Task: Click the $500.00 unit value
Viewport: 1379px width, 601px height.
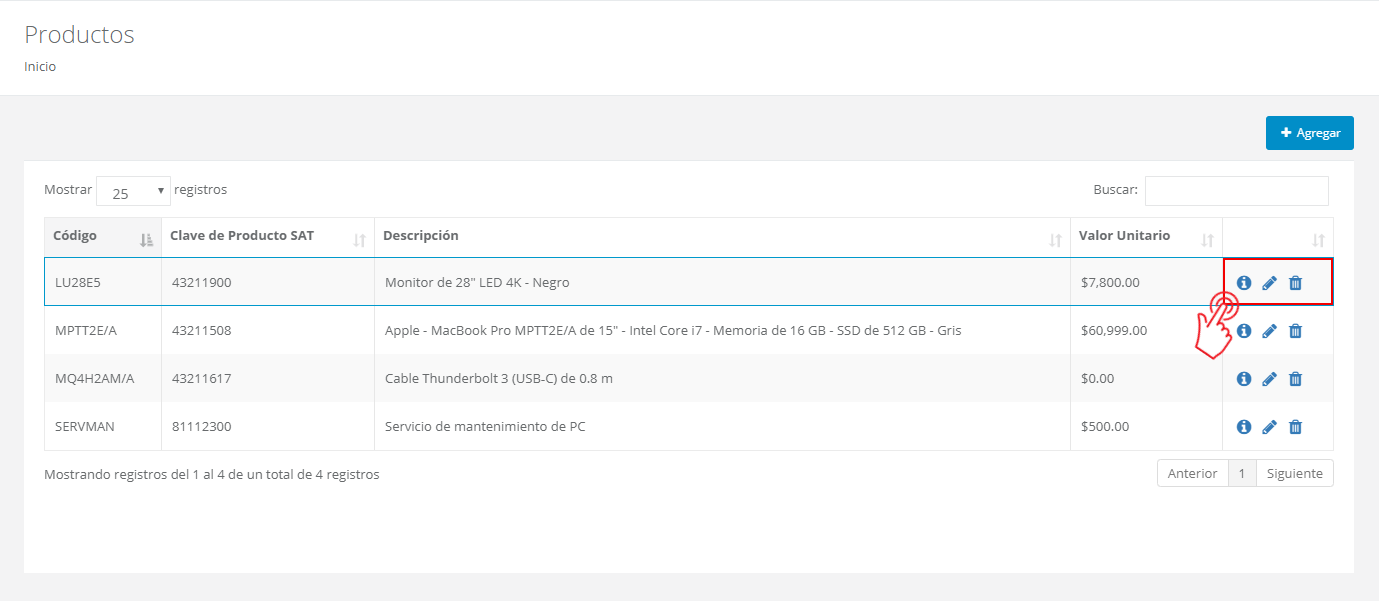Action: pyautogui.click(x=1105, y=427)
